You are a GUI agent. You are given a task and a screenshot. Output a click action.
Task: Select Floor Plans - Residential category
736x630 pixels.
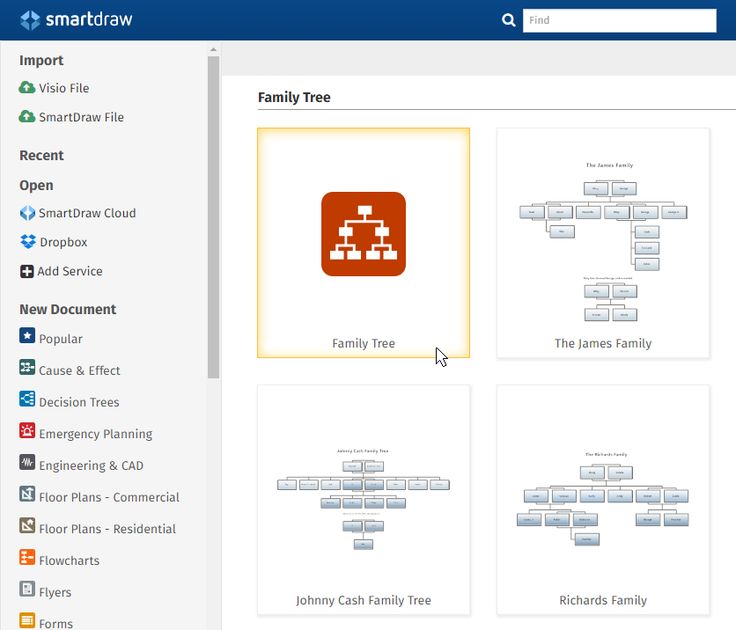[x=107, y=529]
